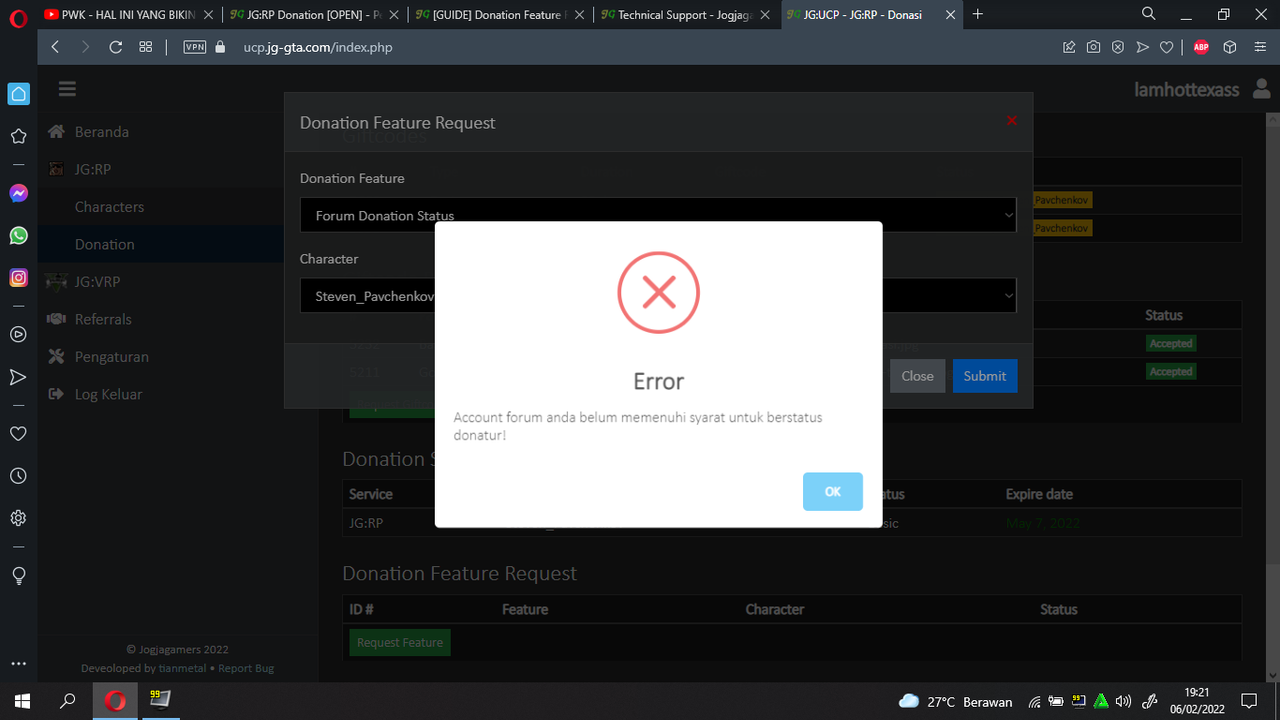Click the user avatar next to Iamhottexass
This screenshot has height=720, width=1280.
click(x=1260, y=90)
